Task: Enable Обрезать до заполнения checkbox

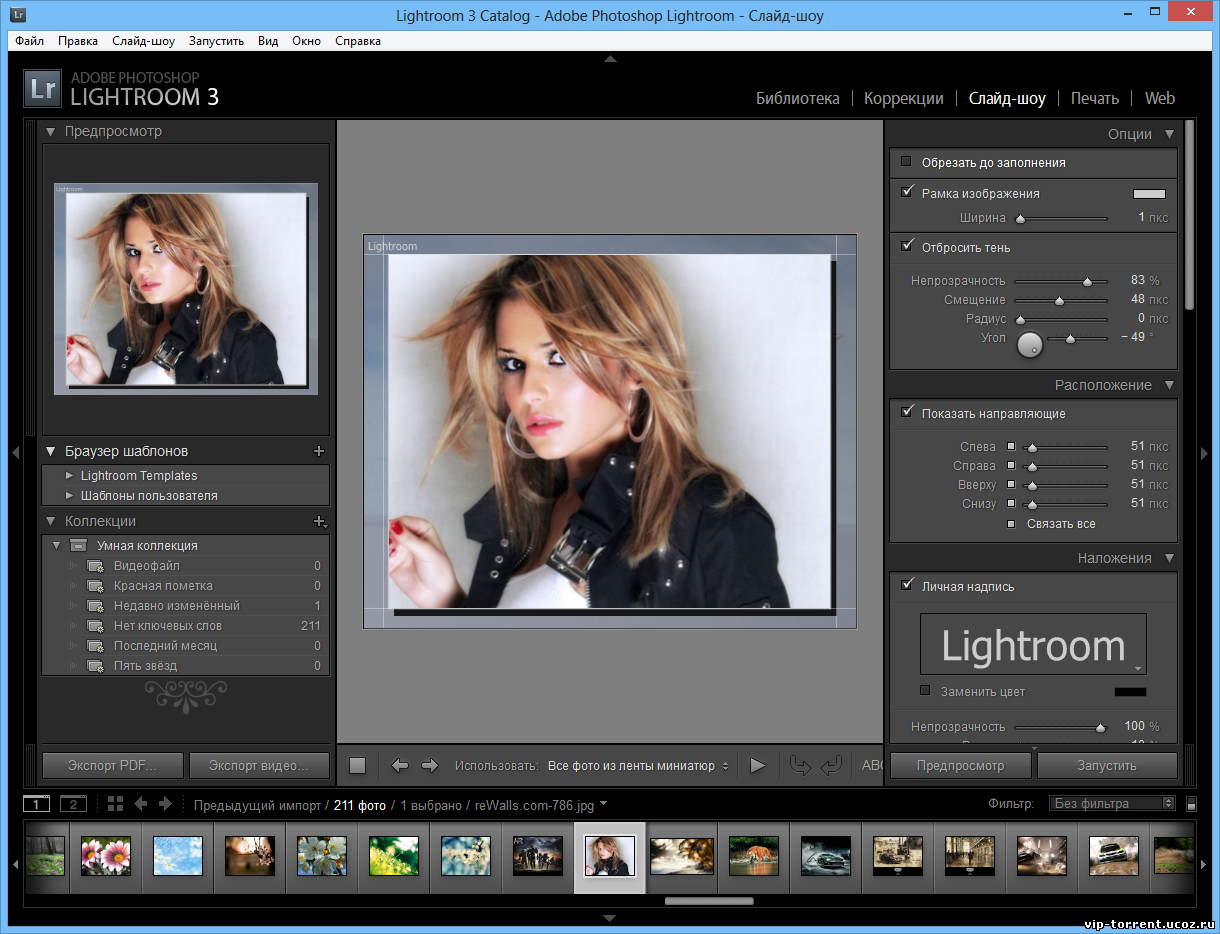Action: click(x=907, y=161)
